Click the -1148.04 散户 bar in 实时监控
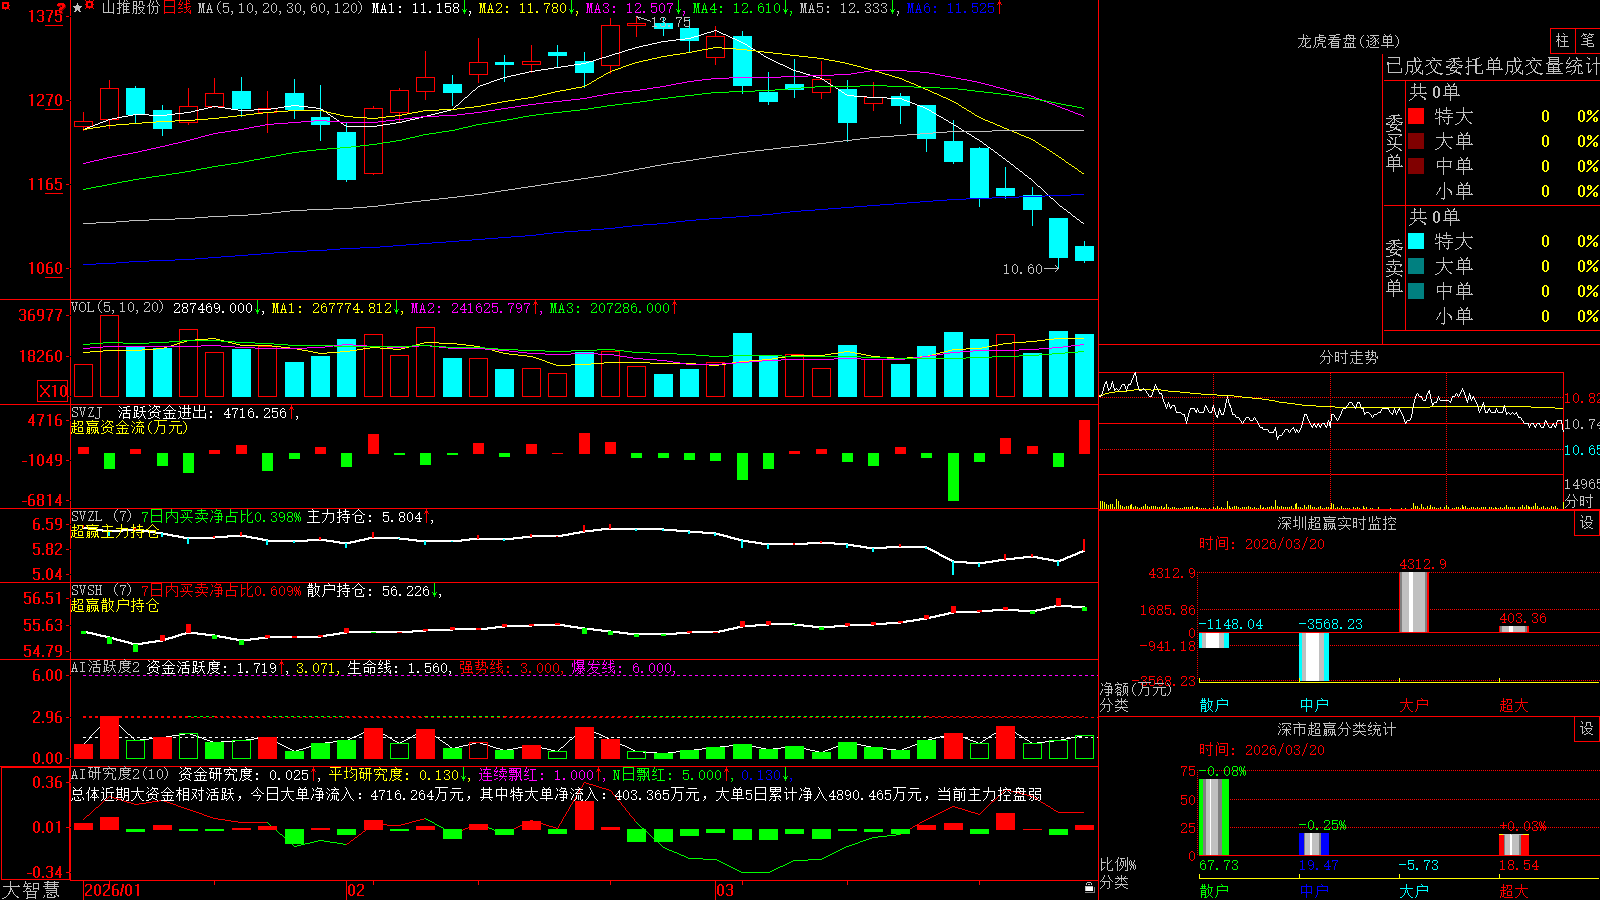The height and width of the screenshot is (900, 1600). coord(1213,640)
